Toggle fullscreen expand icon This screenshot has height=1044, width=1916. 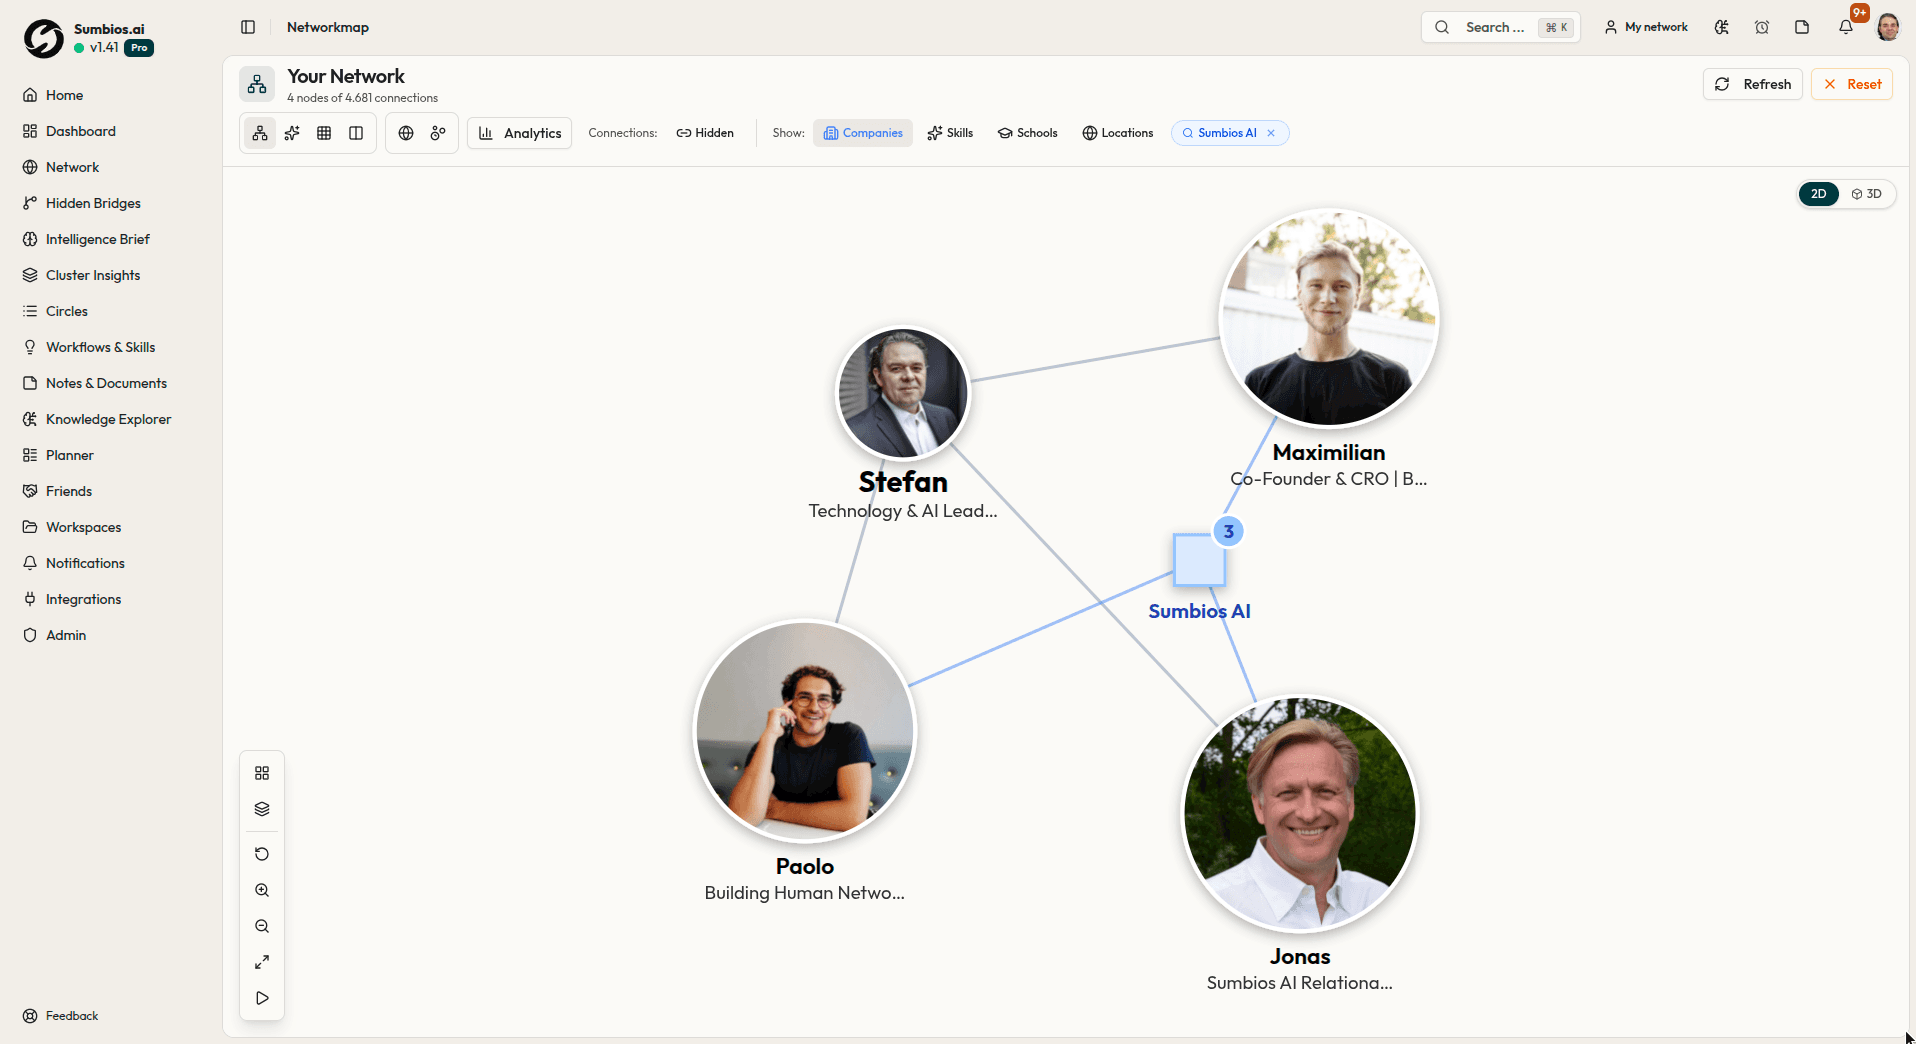point(262,962)
